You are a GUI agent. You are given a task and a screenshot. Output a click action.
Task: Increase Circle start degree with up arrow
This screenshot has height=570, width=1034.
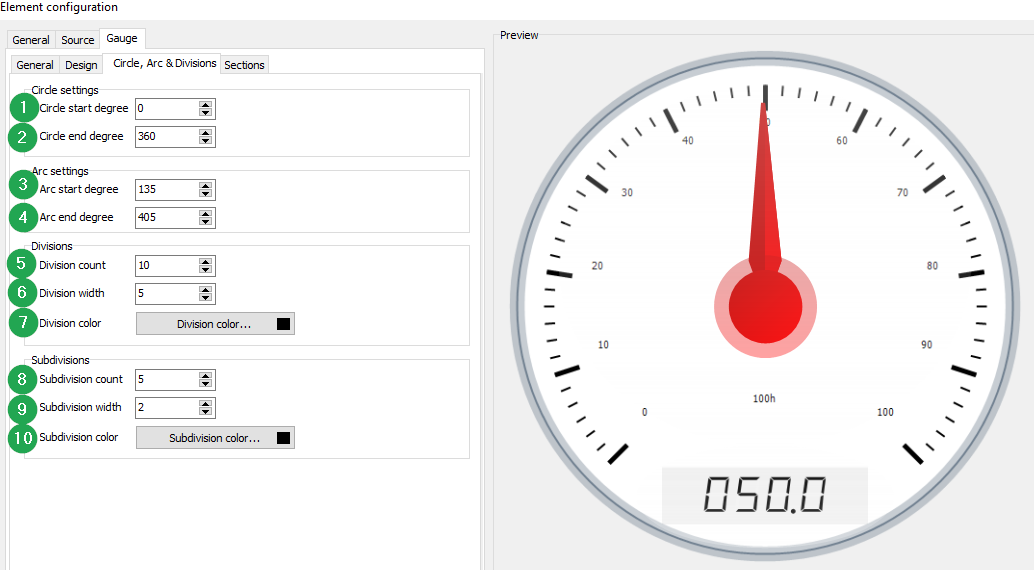pos(205,104)
